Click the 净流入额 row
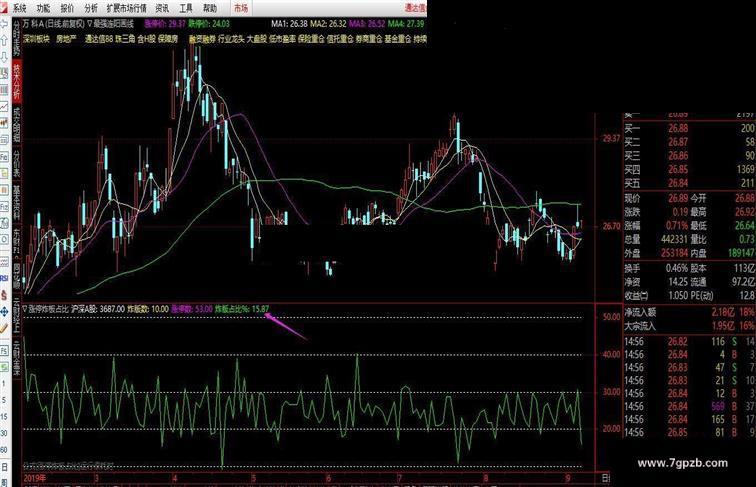This screenshot has height=487, width=756. coord(690,312)
